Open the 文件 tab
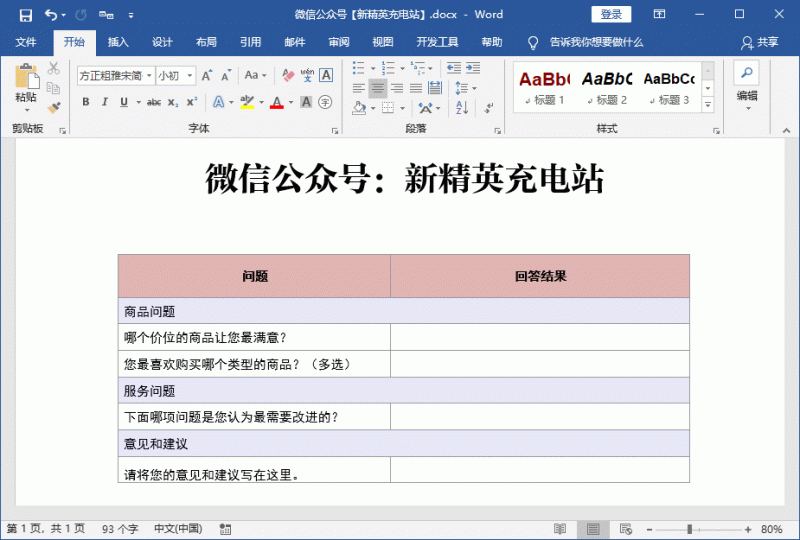 (x=26, y=42)
